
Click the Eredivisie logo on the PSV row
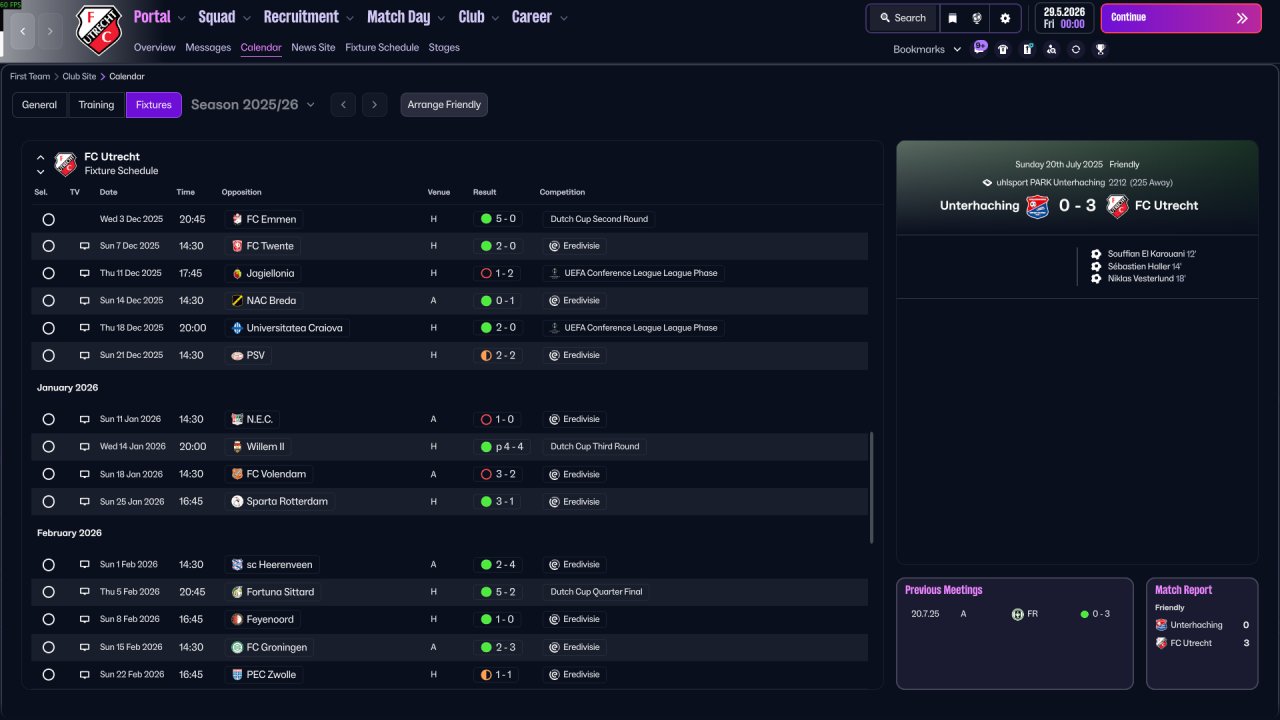click(x=554, y=355)
